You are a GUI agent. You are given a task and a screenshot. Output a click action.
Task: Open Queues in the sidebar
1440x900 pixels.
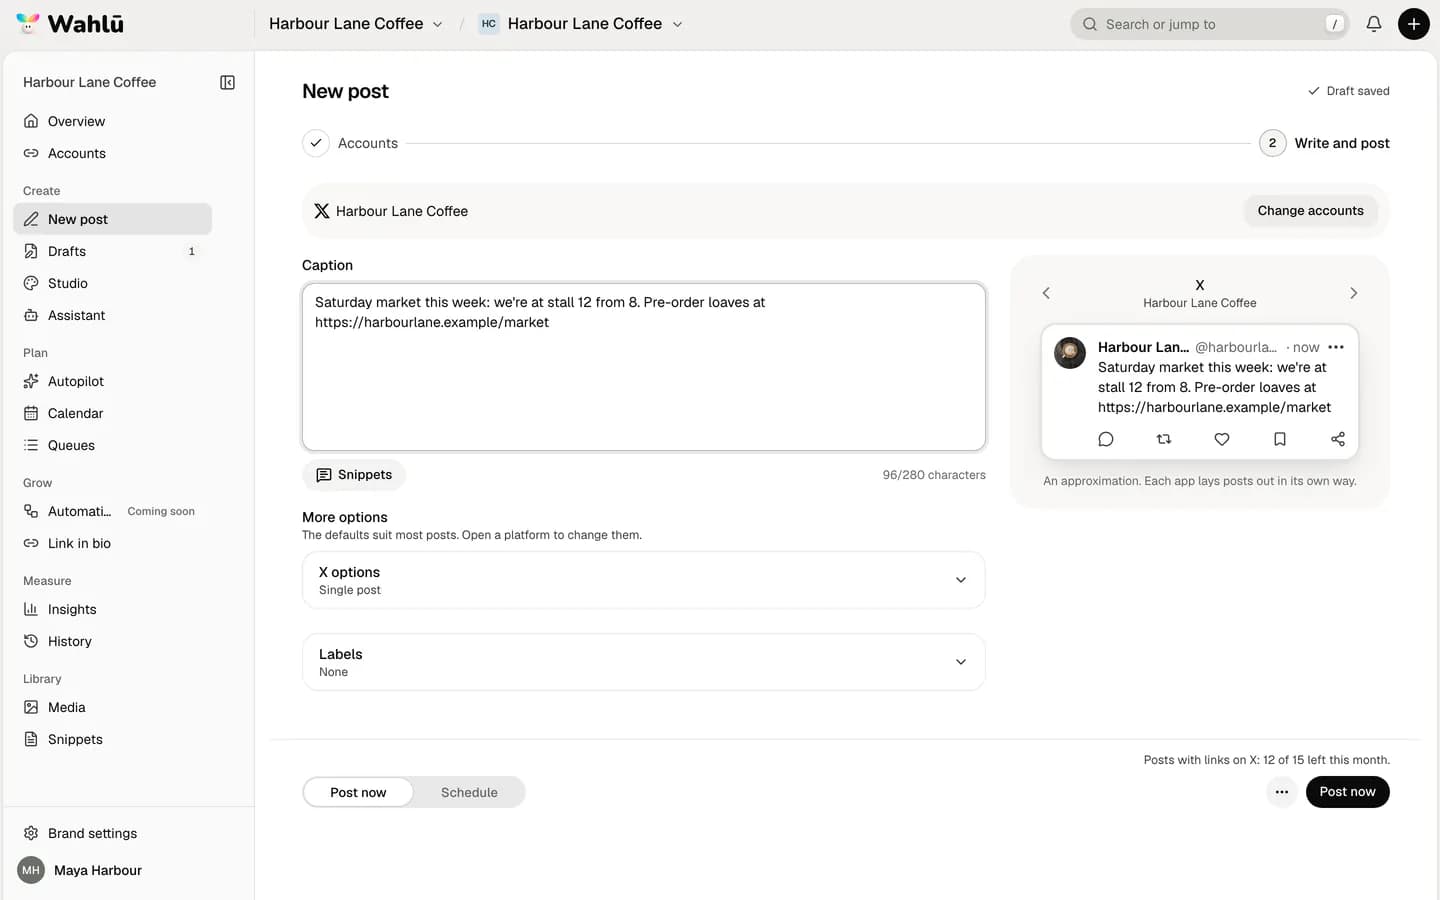coord(112,445)
